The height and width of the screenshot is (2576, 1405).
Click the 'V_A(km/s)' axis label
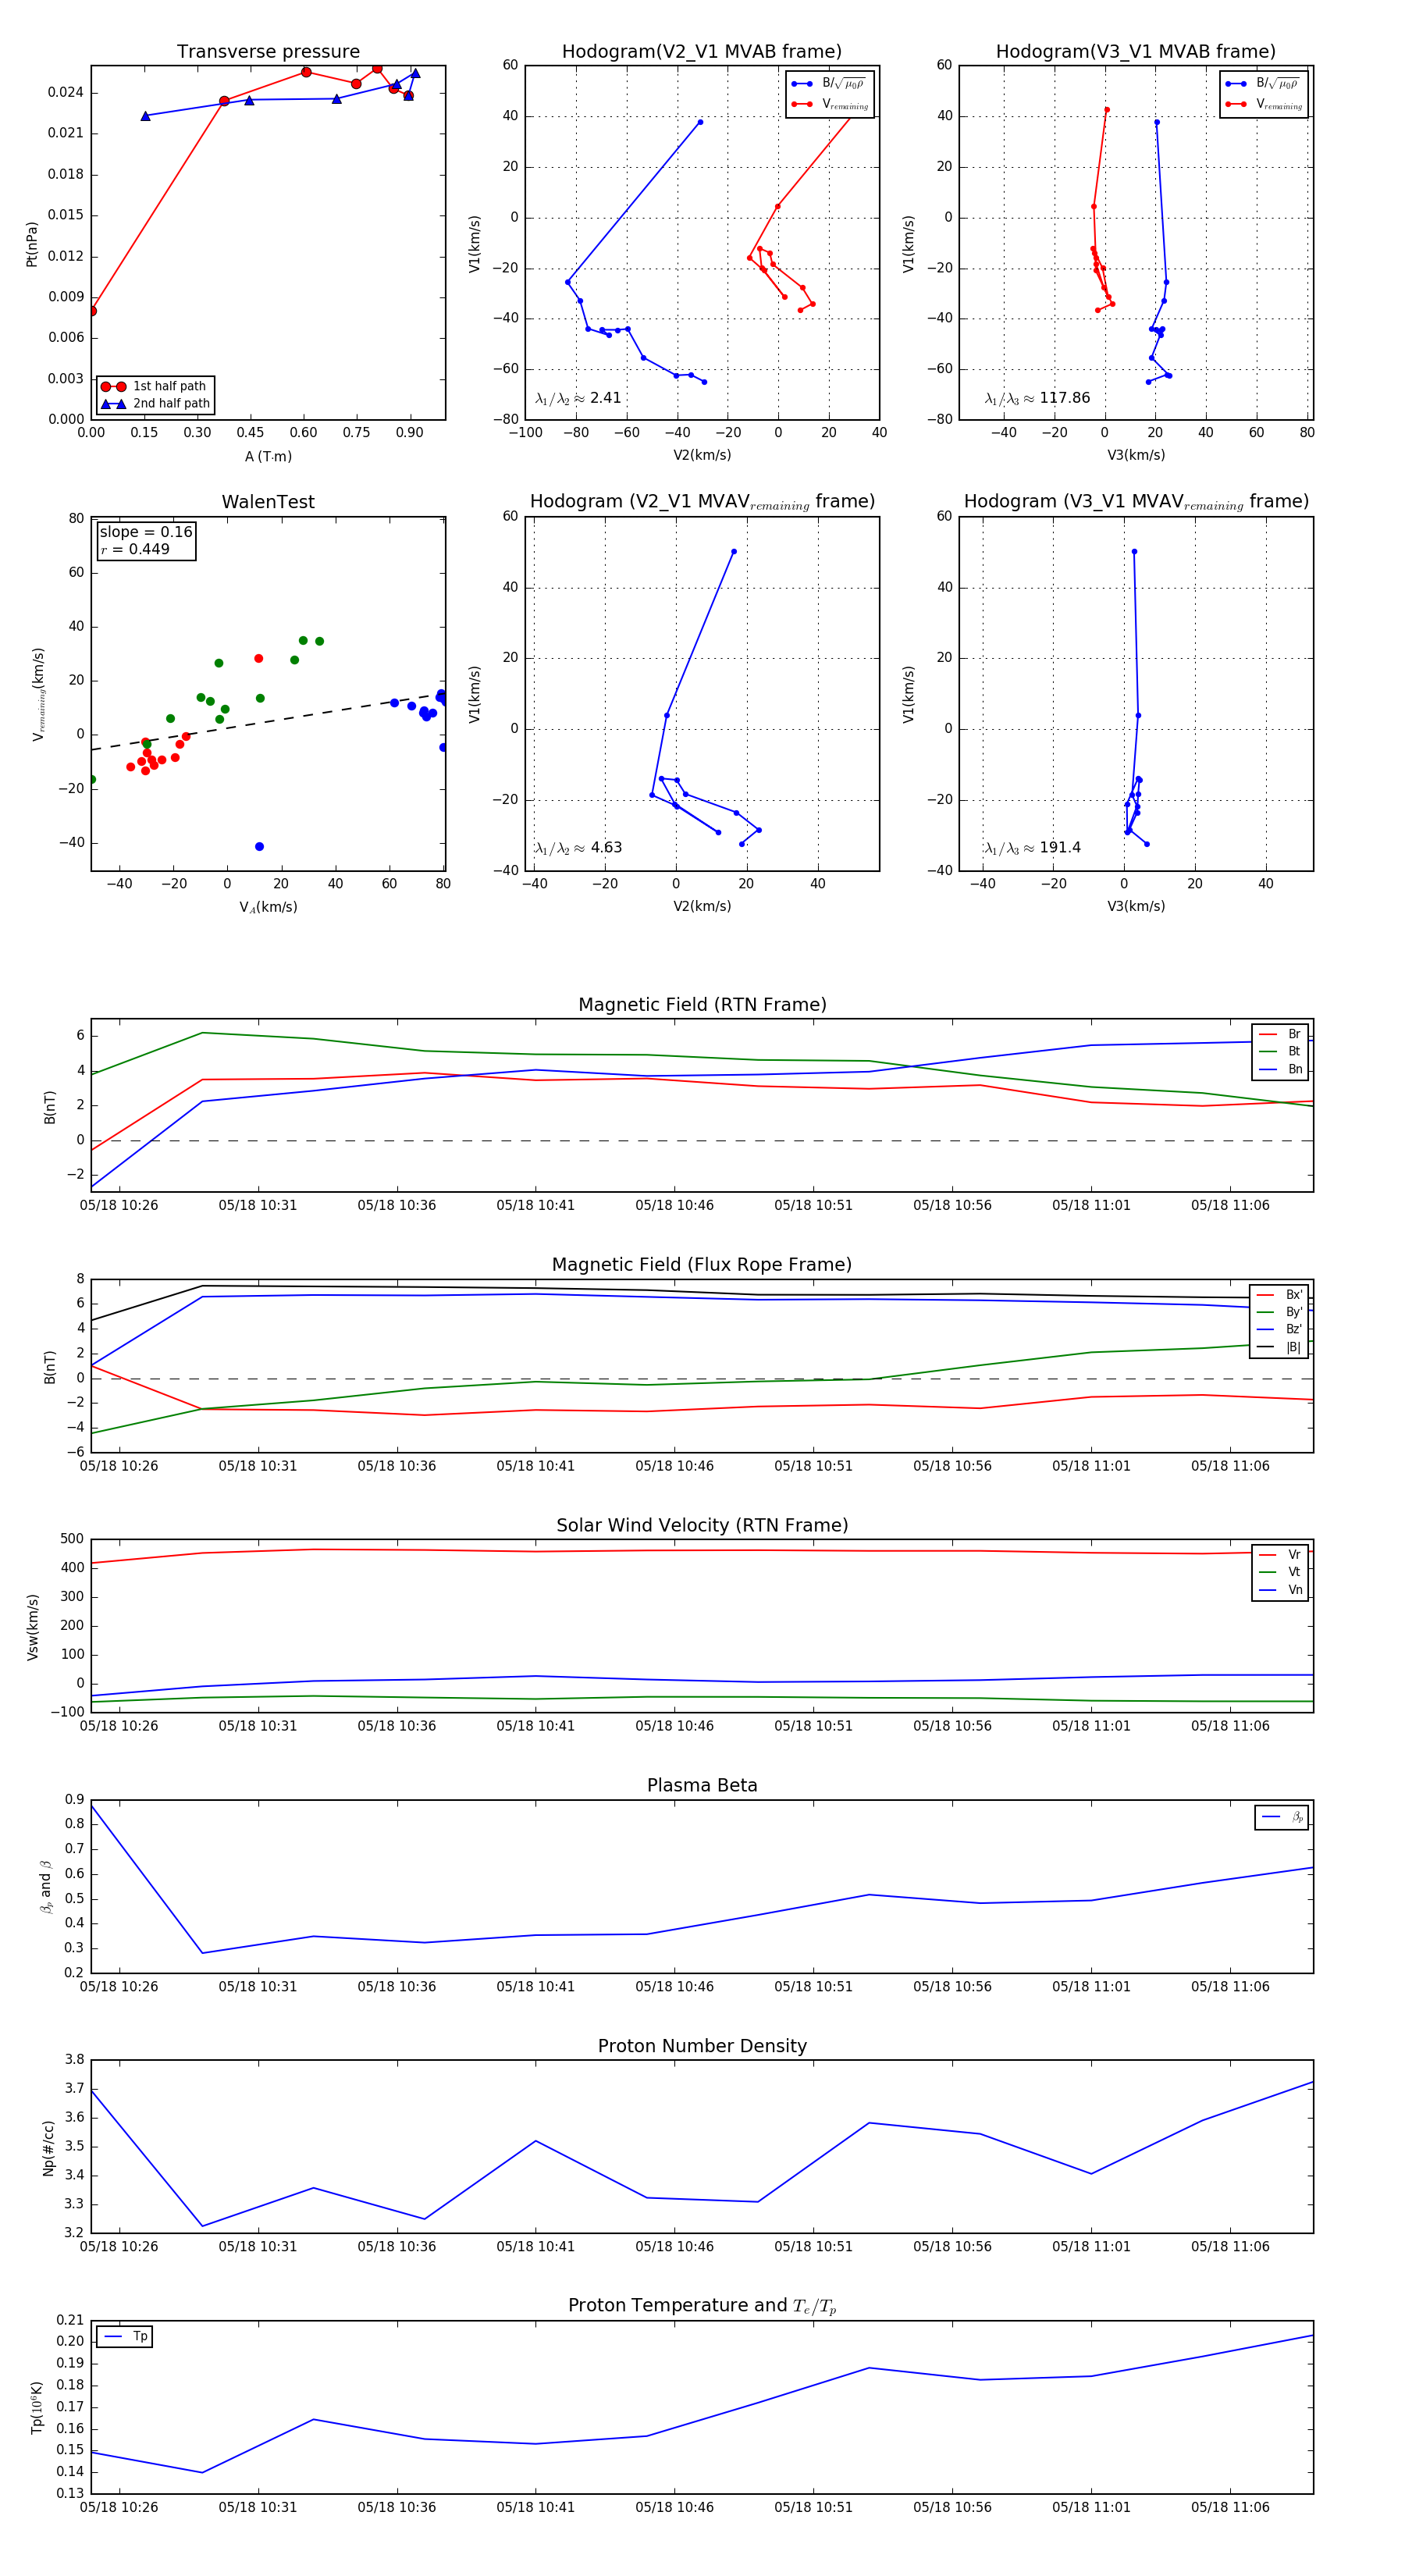click(x=268, y=907)
